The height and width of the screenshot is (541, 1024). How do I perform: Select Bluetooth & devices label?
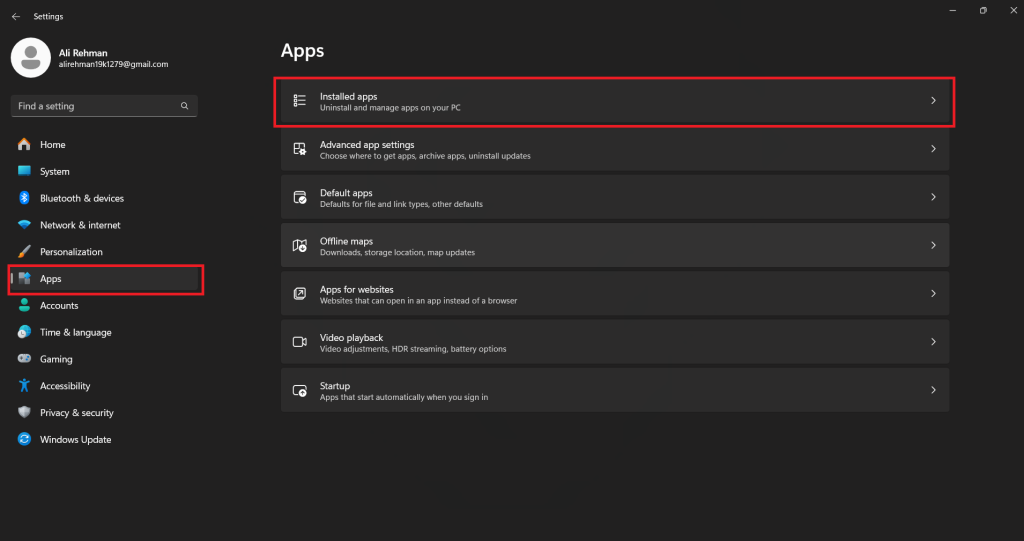82,198
